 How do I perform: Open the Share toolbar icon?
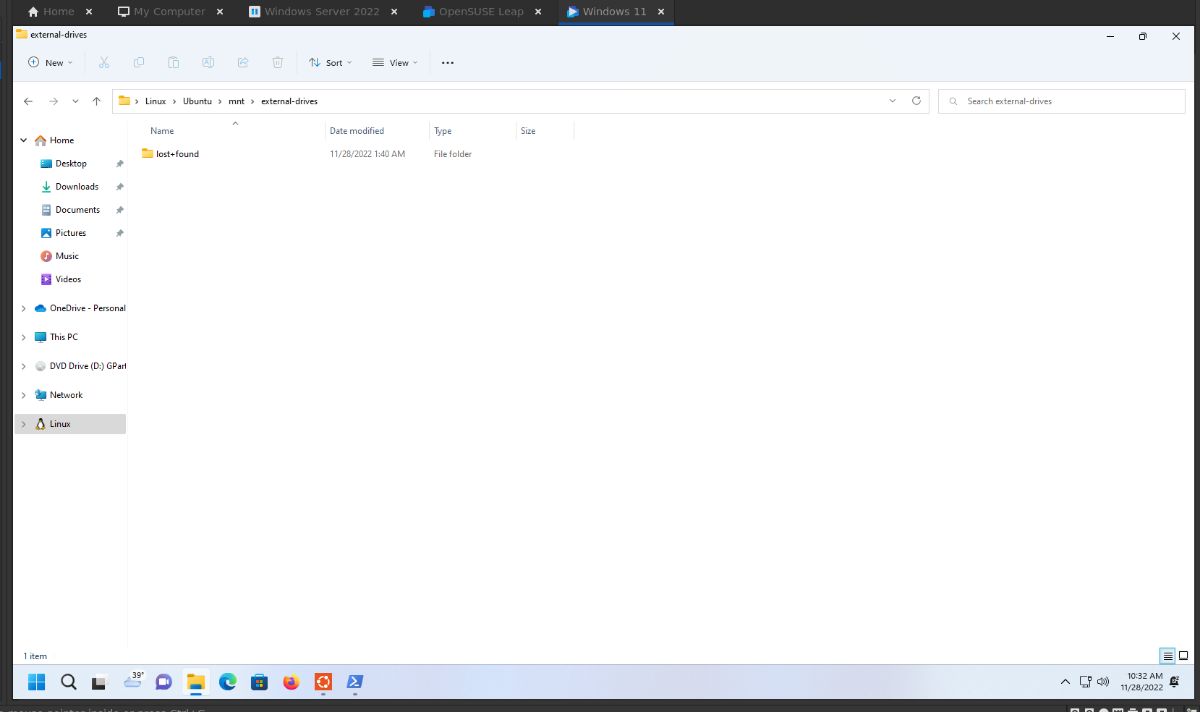(242, 62)
